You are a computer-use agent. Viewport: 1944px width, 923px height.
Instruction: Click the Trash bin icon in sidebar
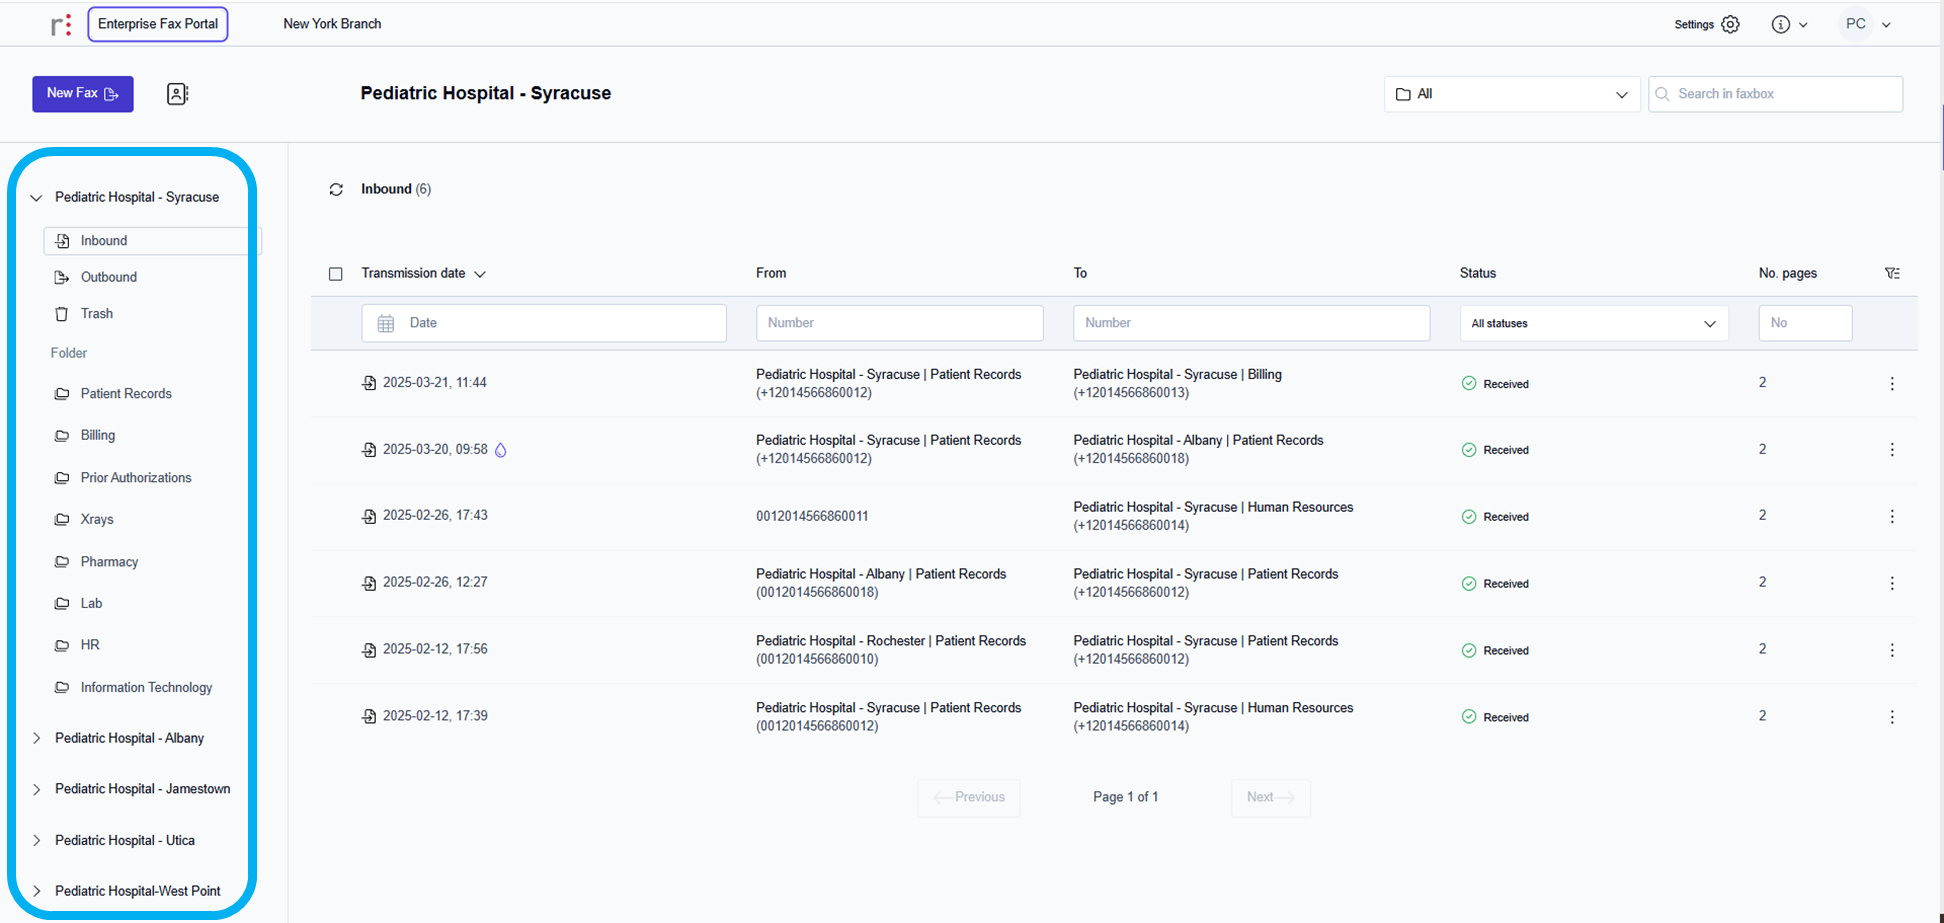pyautogui.click(x=62, y=314)
